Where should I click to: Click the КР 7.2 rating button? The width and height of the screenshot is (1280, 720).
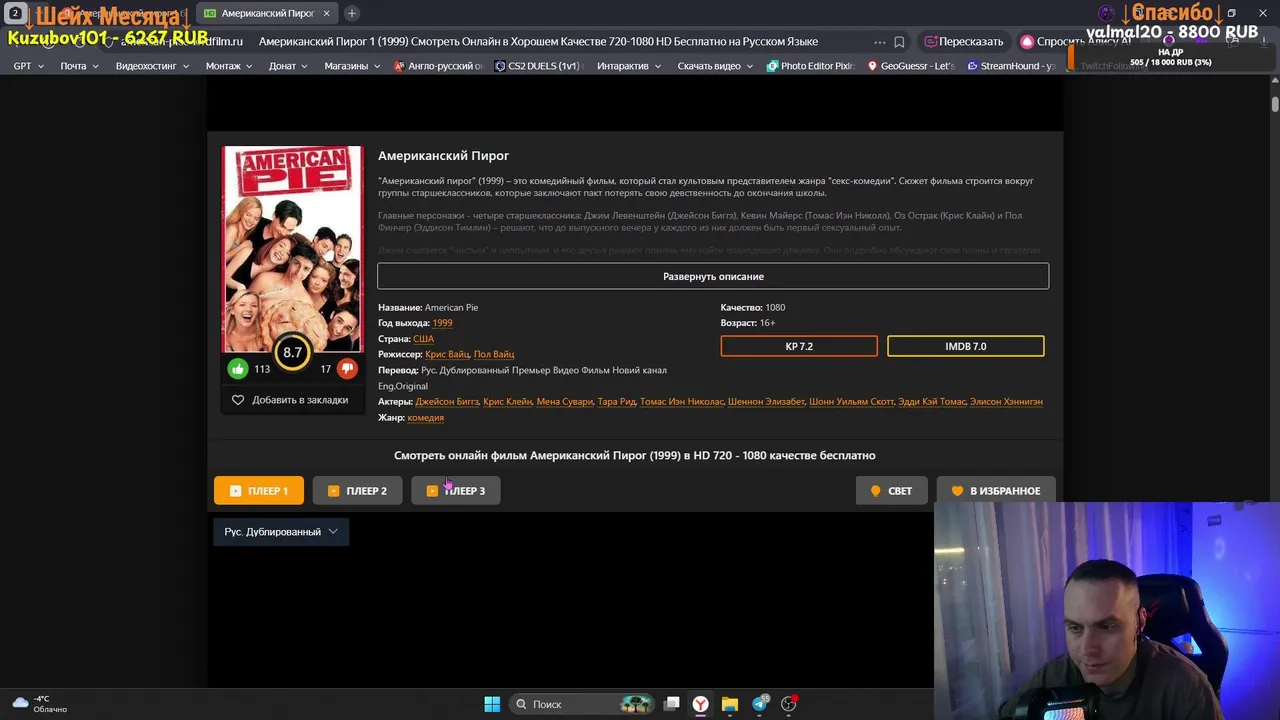(x=799, y=346)
